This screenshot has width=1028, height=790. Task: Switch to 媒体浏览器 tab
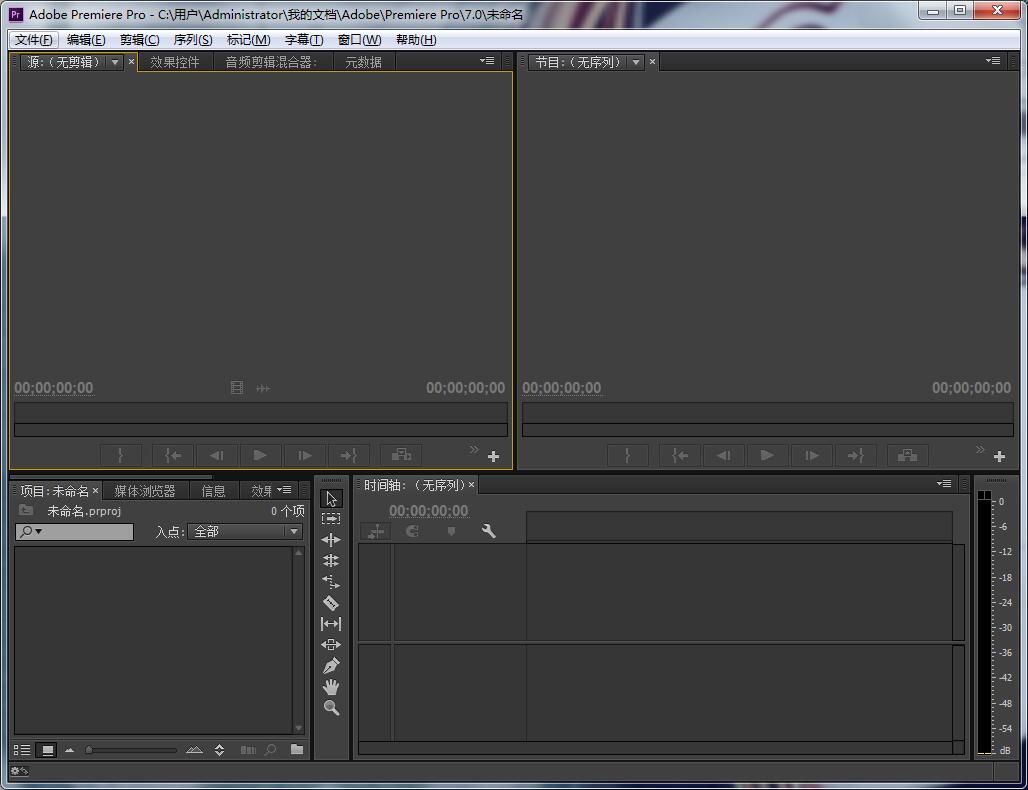click(x=145, y=491)
